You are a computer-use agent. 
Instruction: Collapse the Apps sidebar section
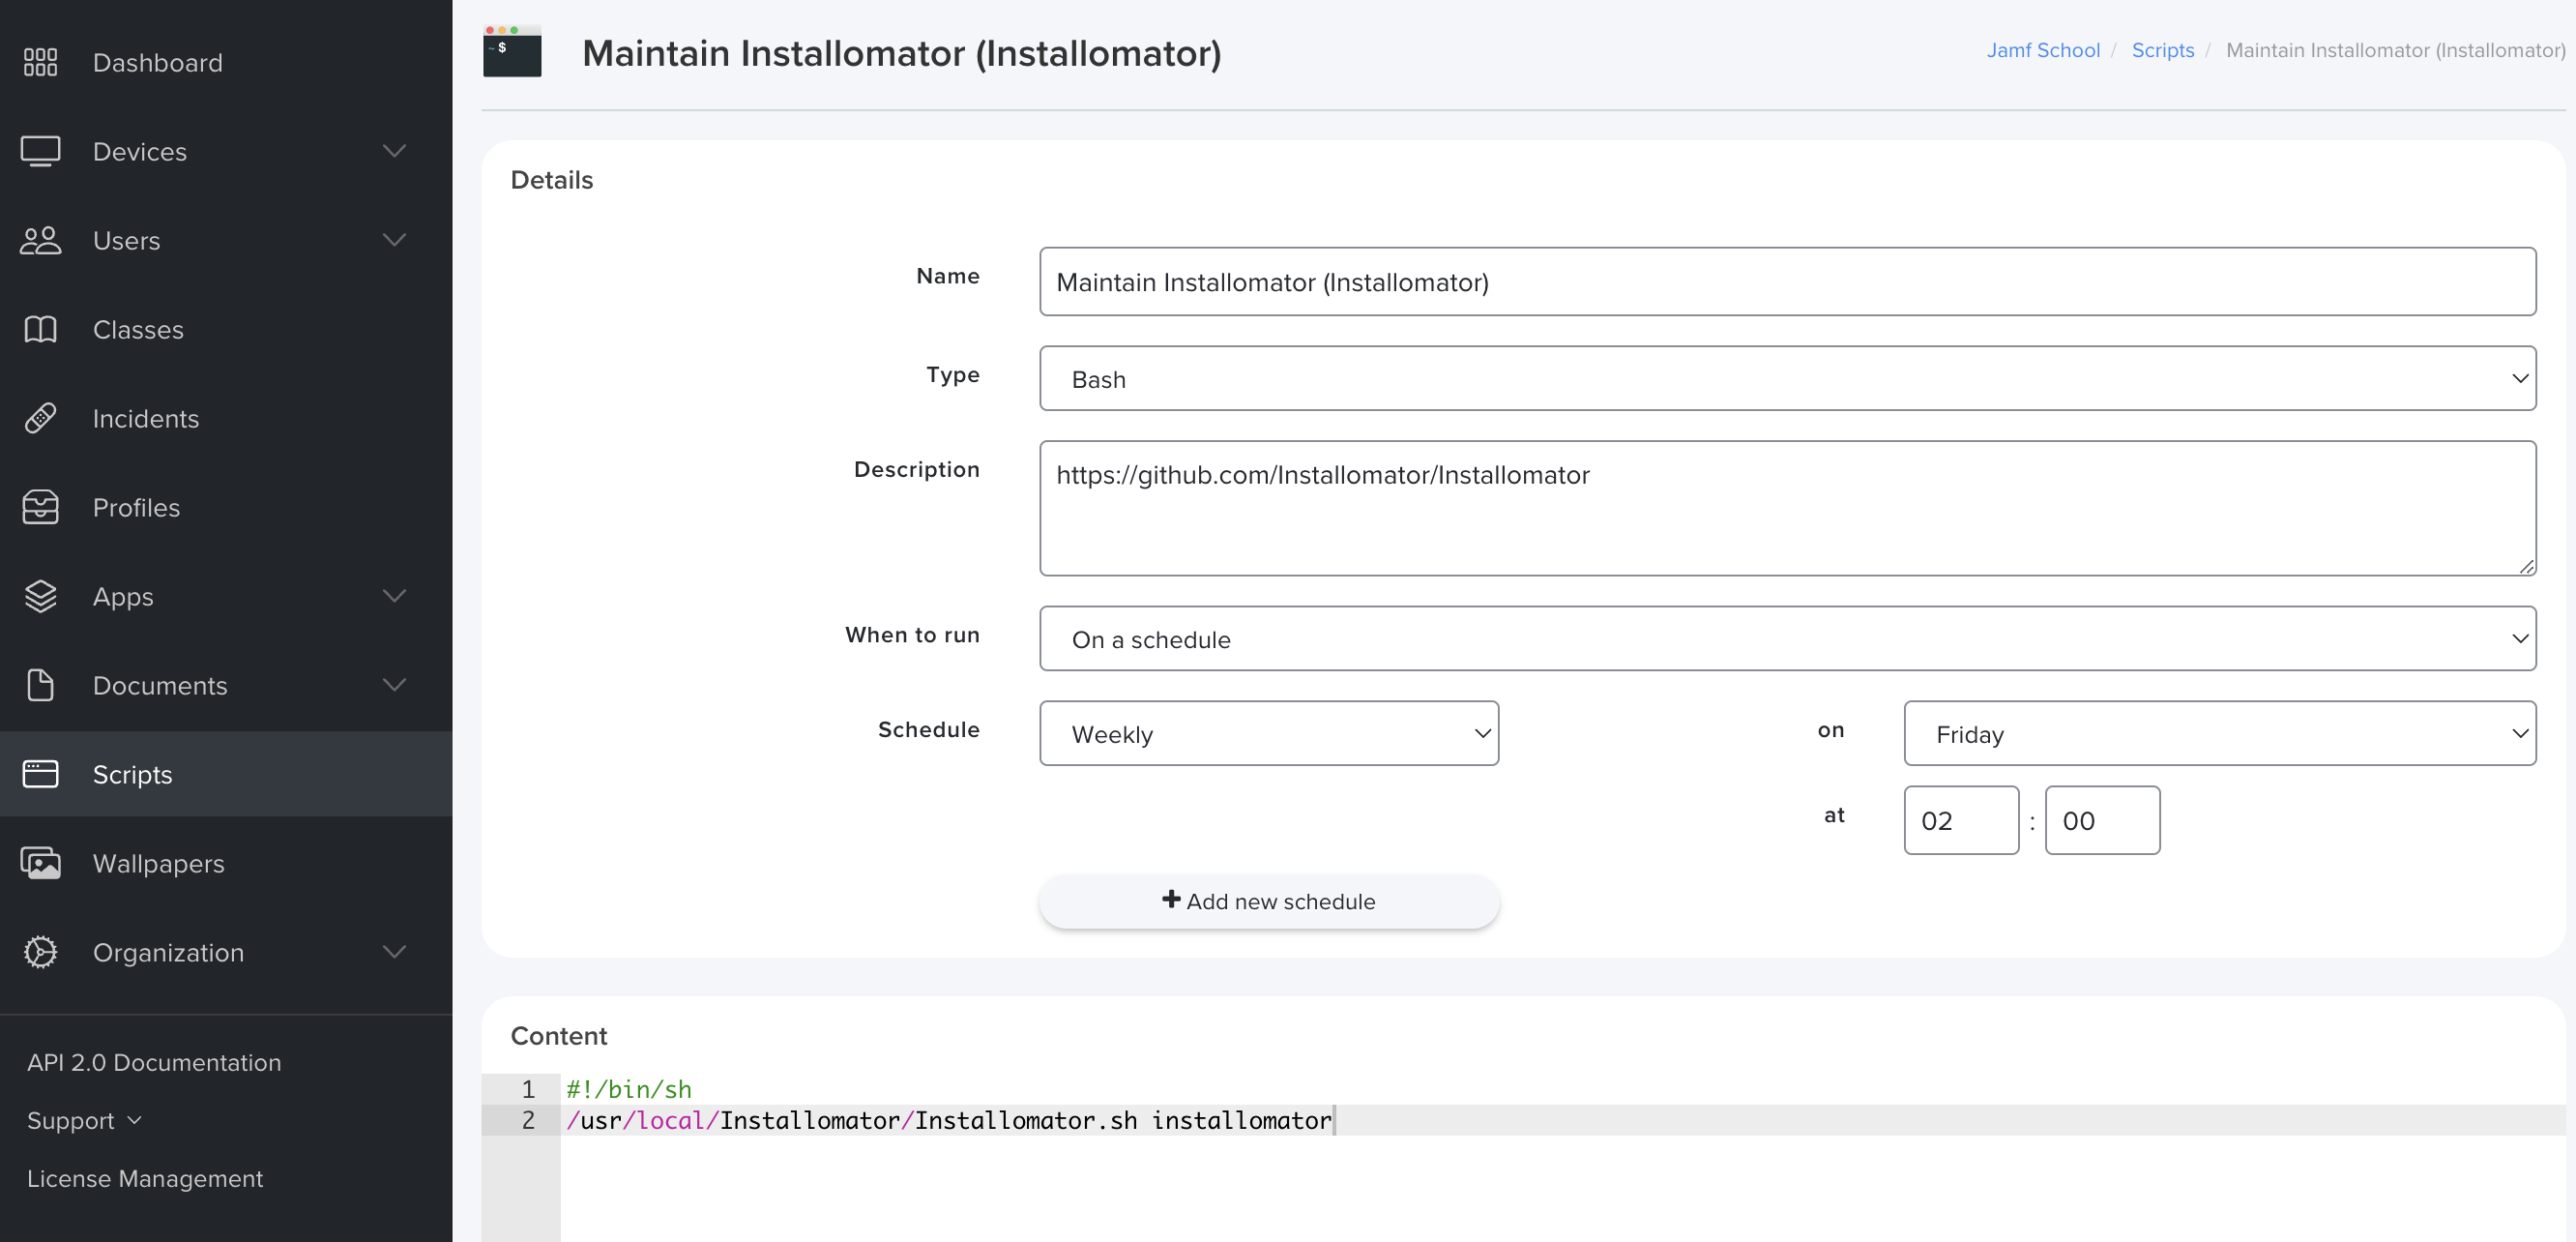click(394, 595)
